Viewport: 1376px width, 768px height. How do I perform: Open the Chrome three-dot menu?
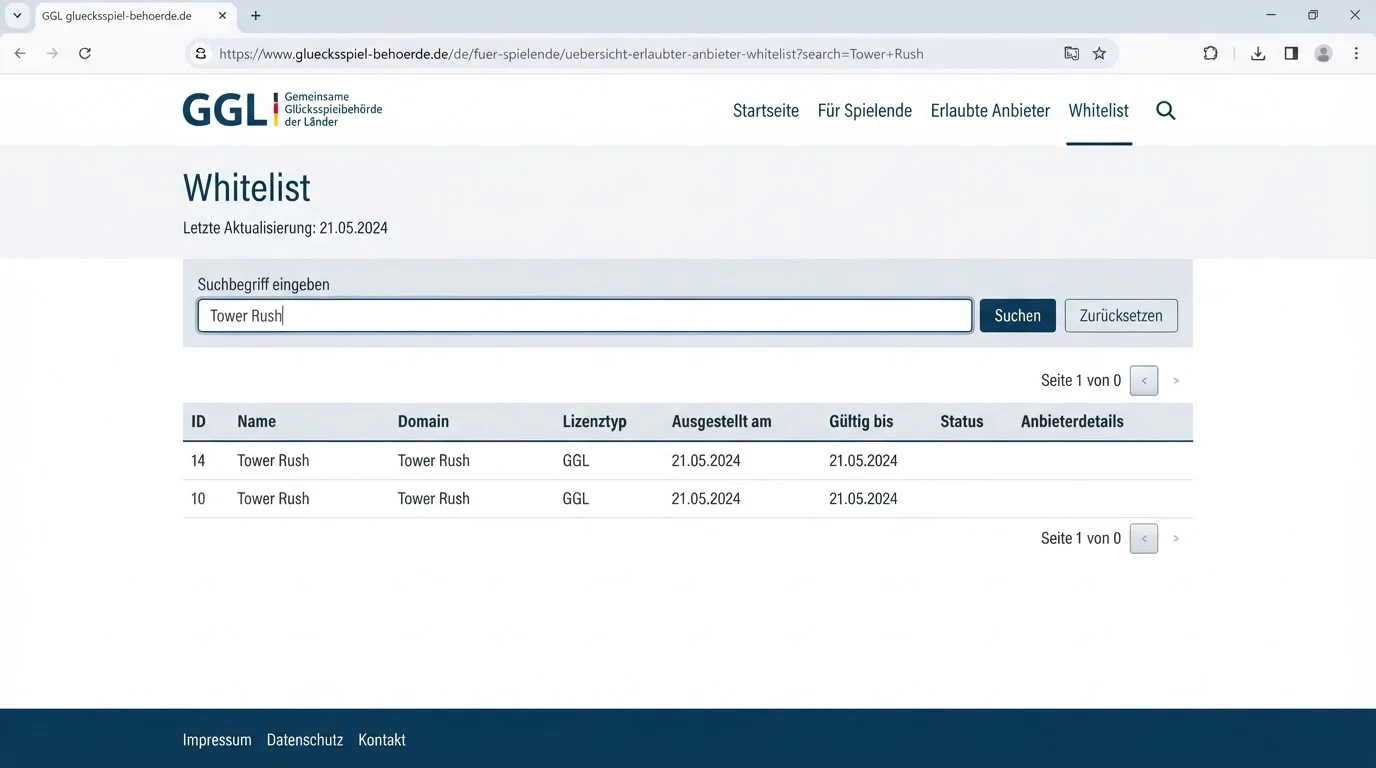point(1356,54)
